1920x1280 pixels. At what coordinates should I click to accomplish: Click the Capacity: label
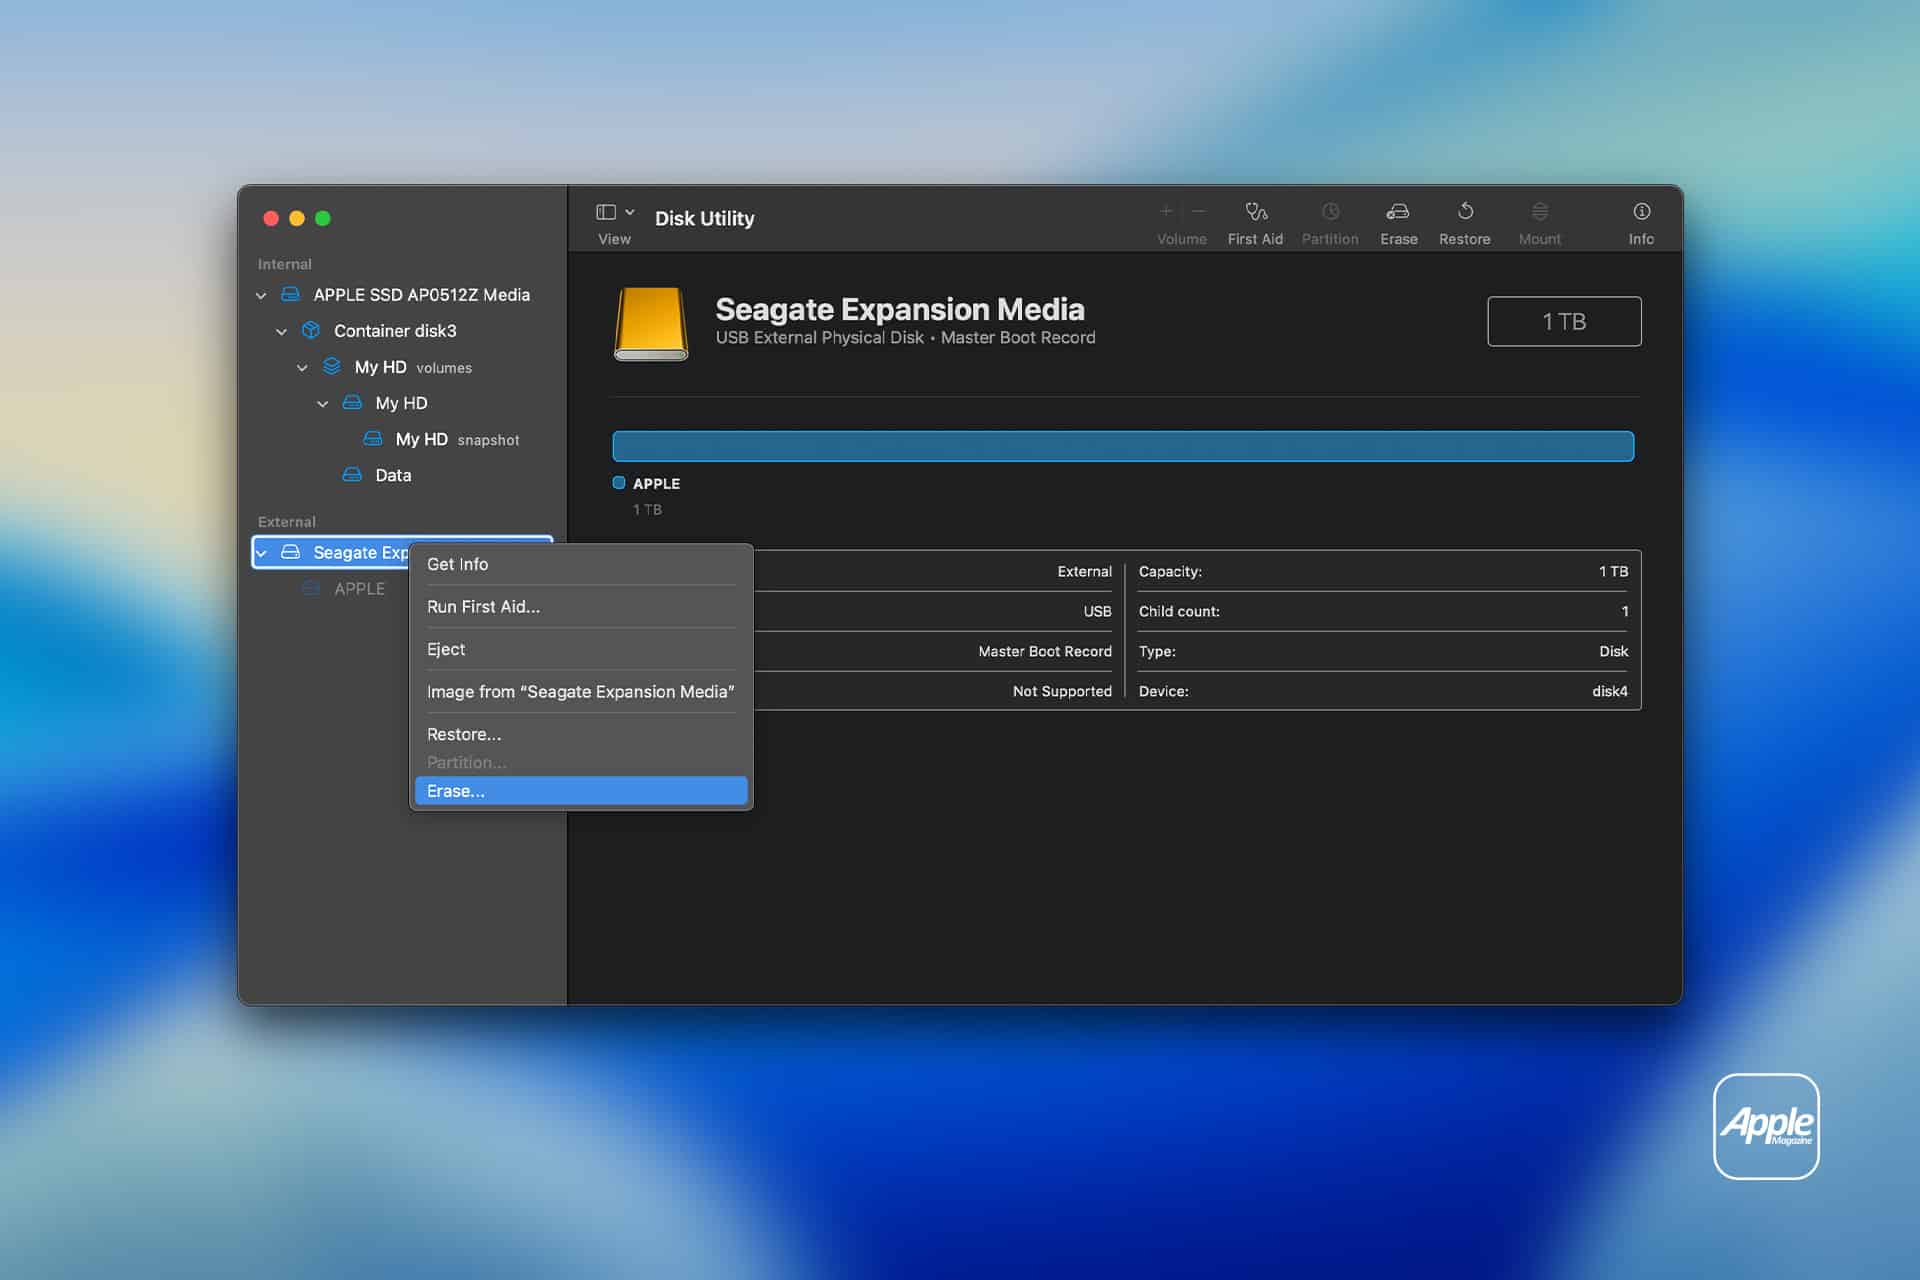1170,571
